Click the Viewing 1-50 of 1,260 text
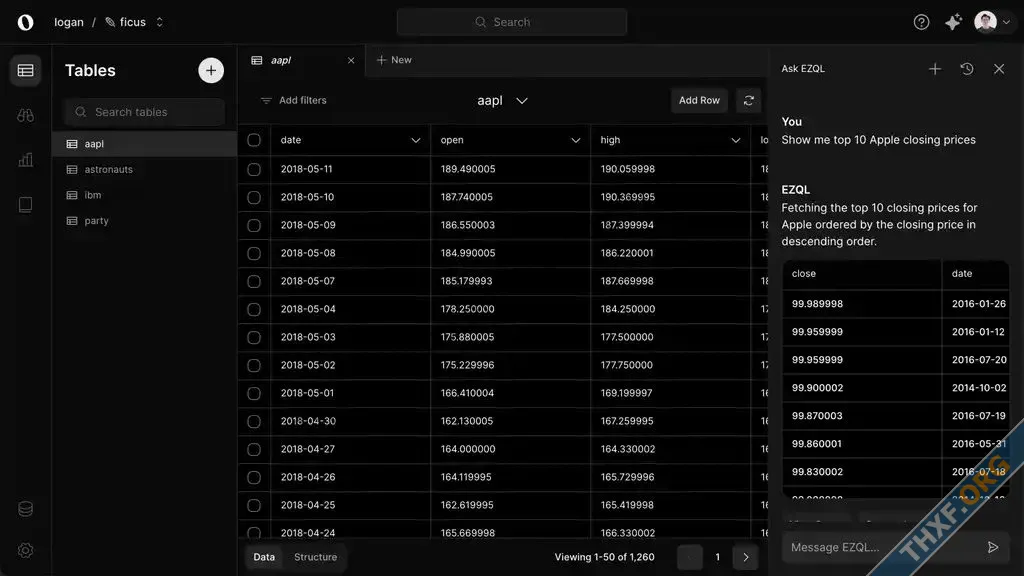1024x576 pixels. tap(604, 557)
